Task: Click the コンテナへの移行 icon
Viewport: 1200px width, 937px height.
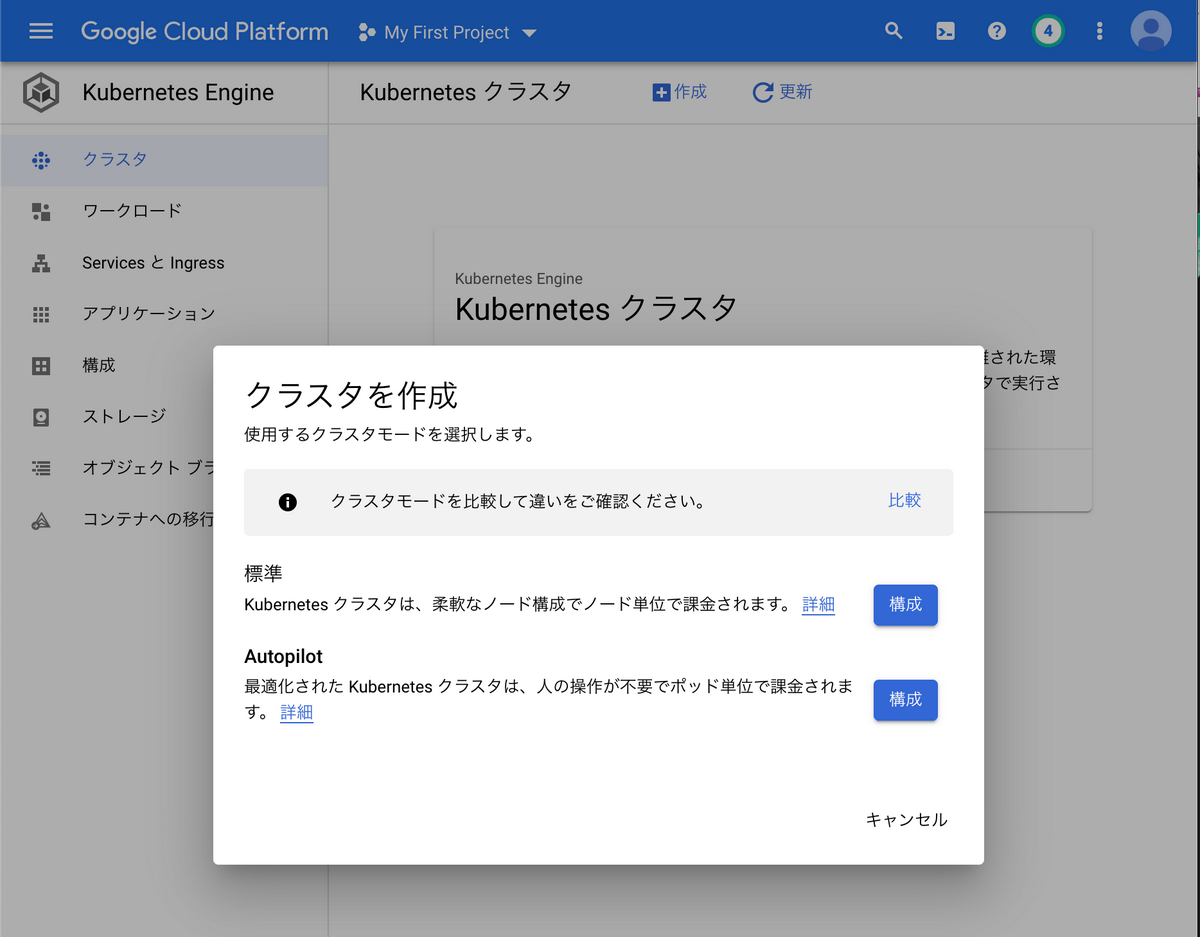Action: [x=41, y=520]
